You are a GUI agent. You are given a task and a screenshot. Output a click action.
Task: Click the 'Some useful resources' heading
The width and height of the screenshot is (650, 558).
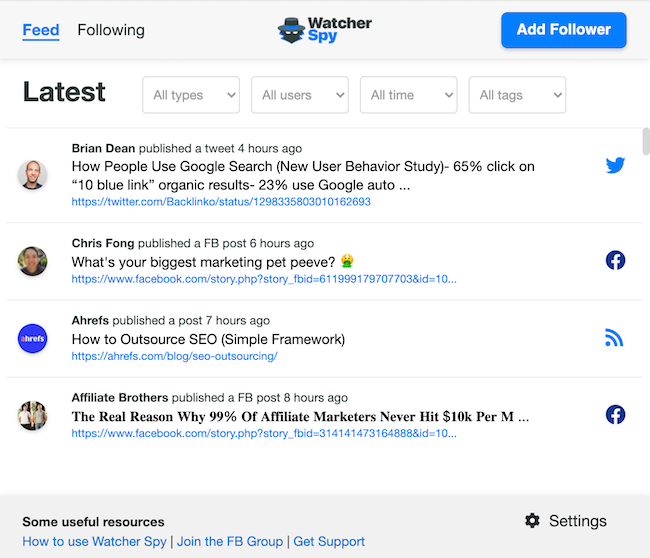coord(93,522)
